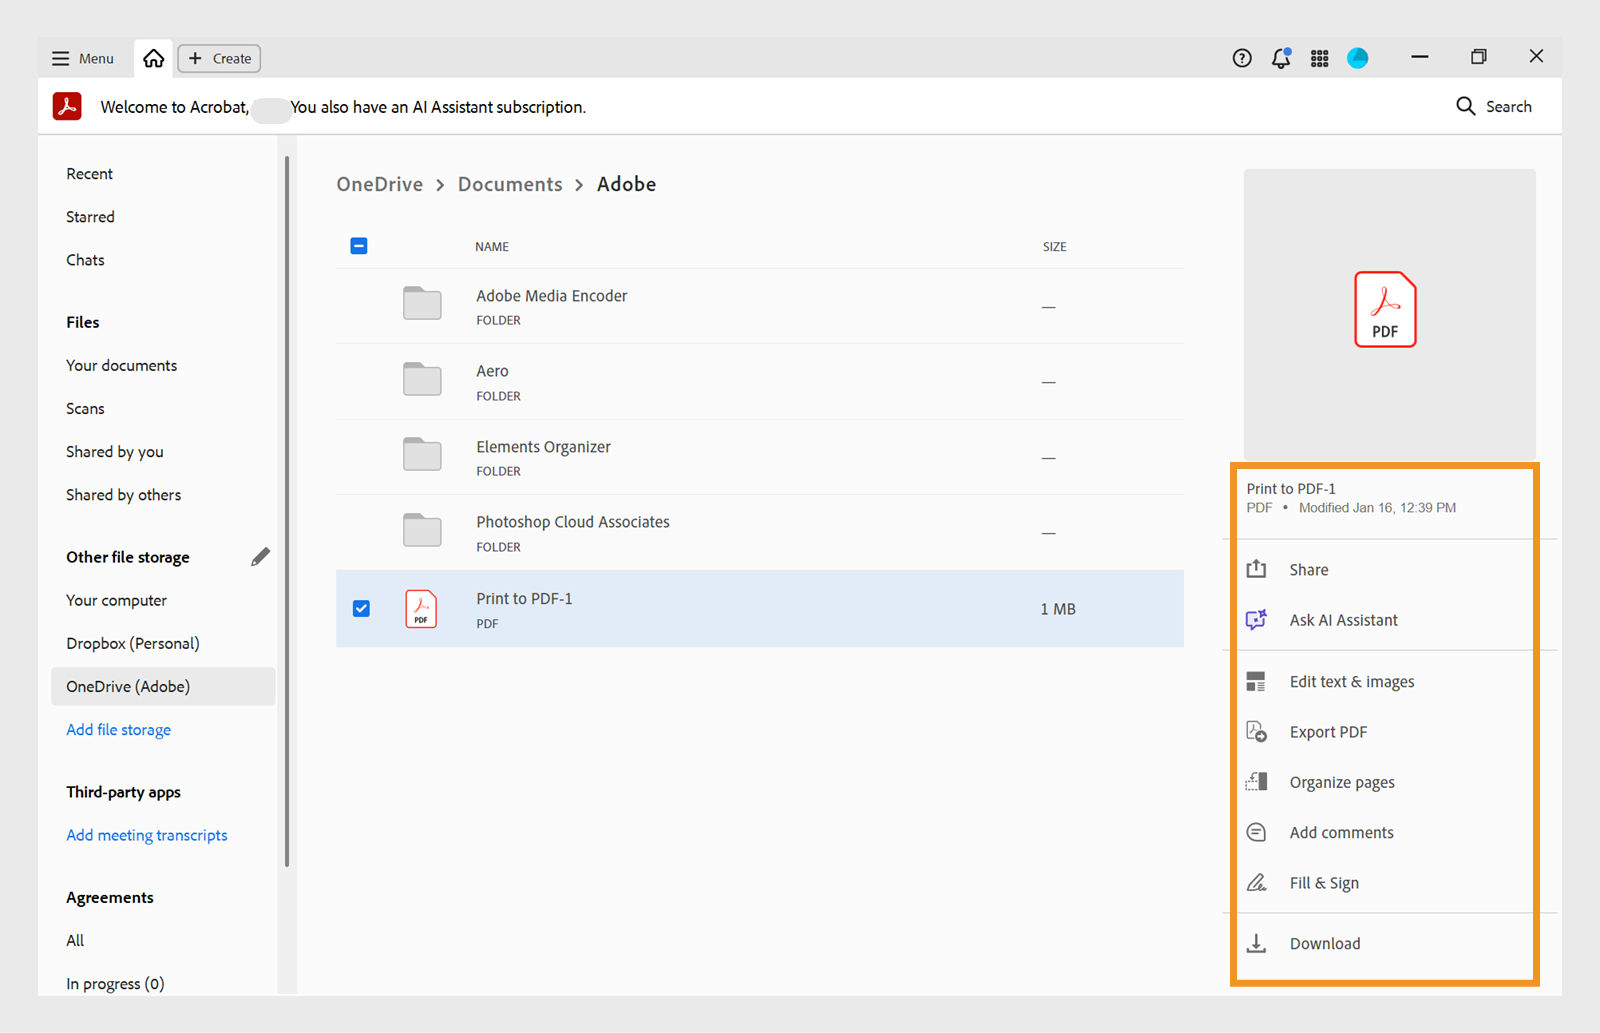
Task: Click the Create button
Action: 218,58
